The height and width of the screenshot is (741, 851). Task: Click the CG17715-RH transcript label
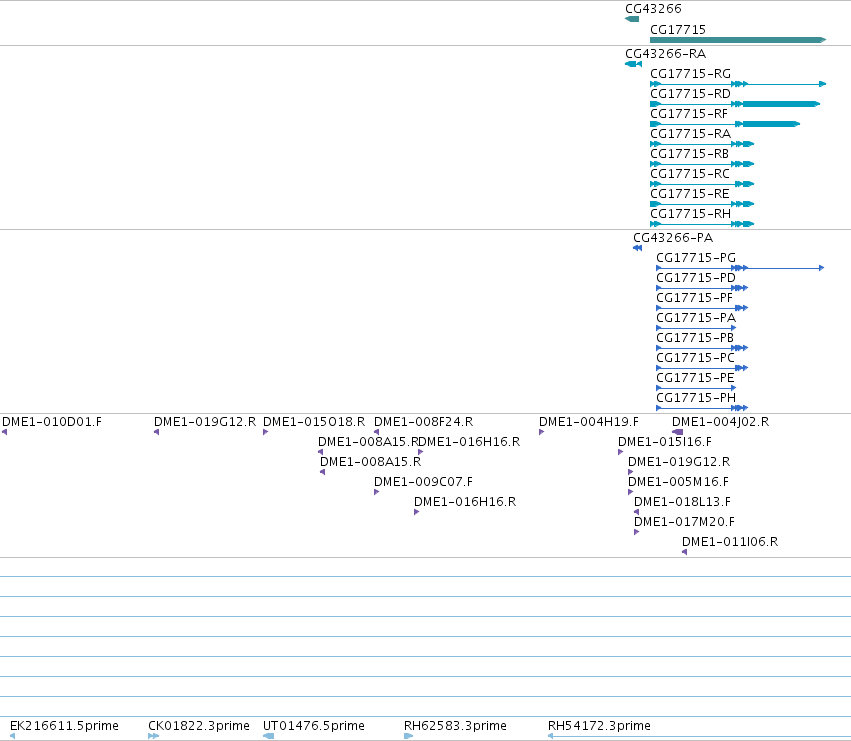click(690, 214)
